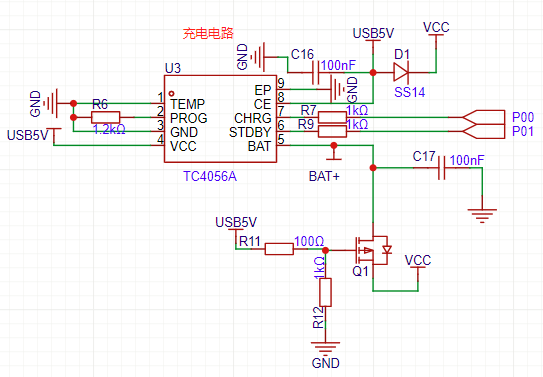
Task: Select the D1 diode symbol
Action: point(401,73)
